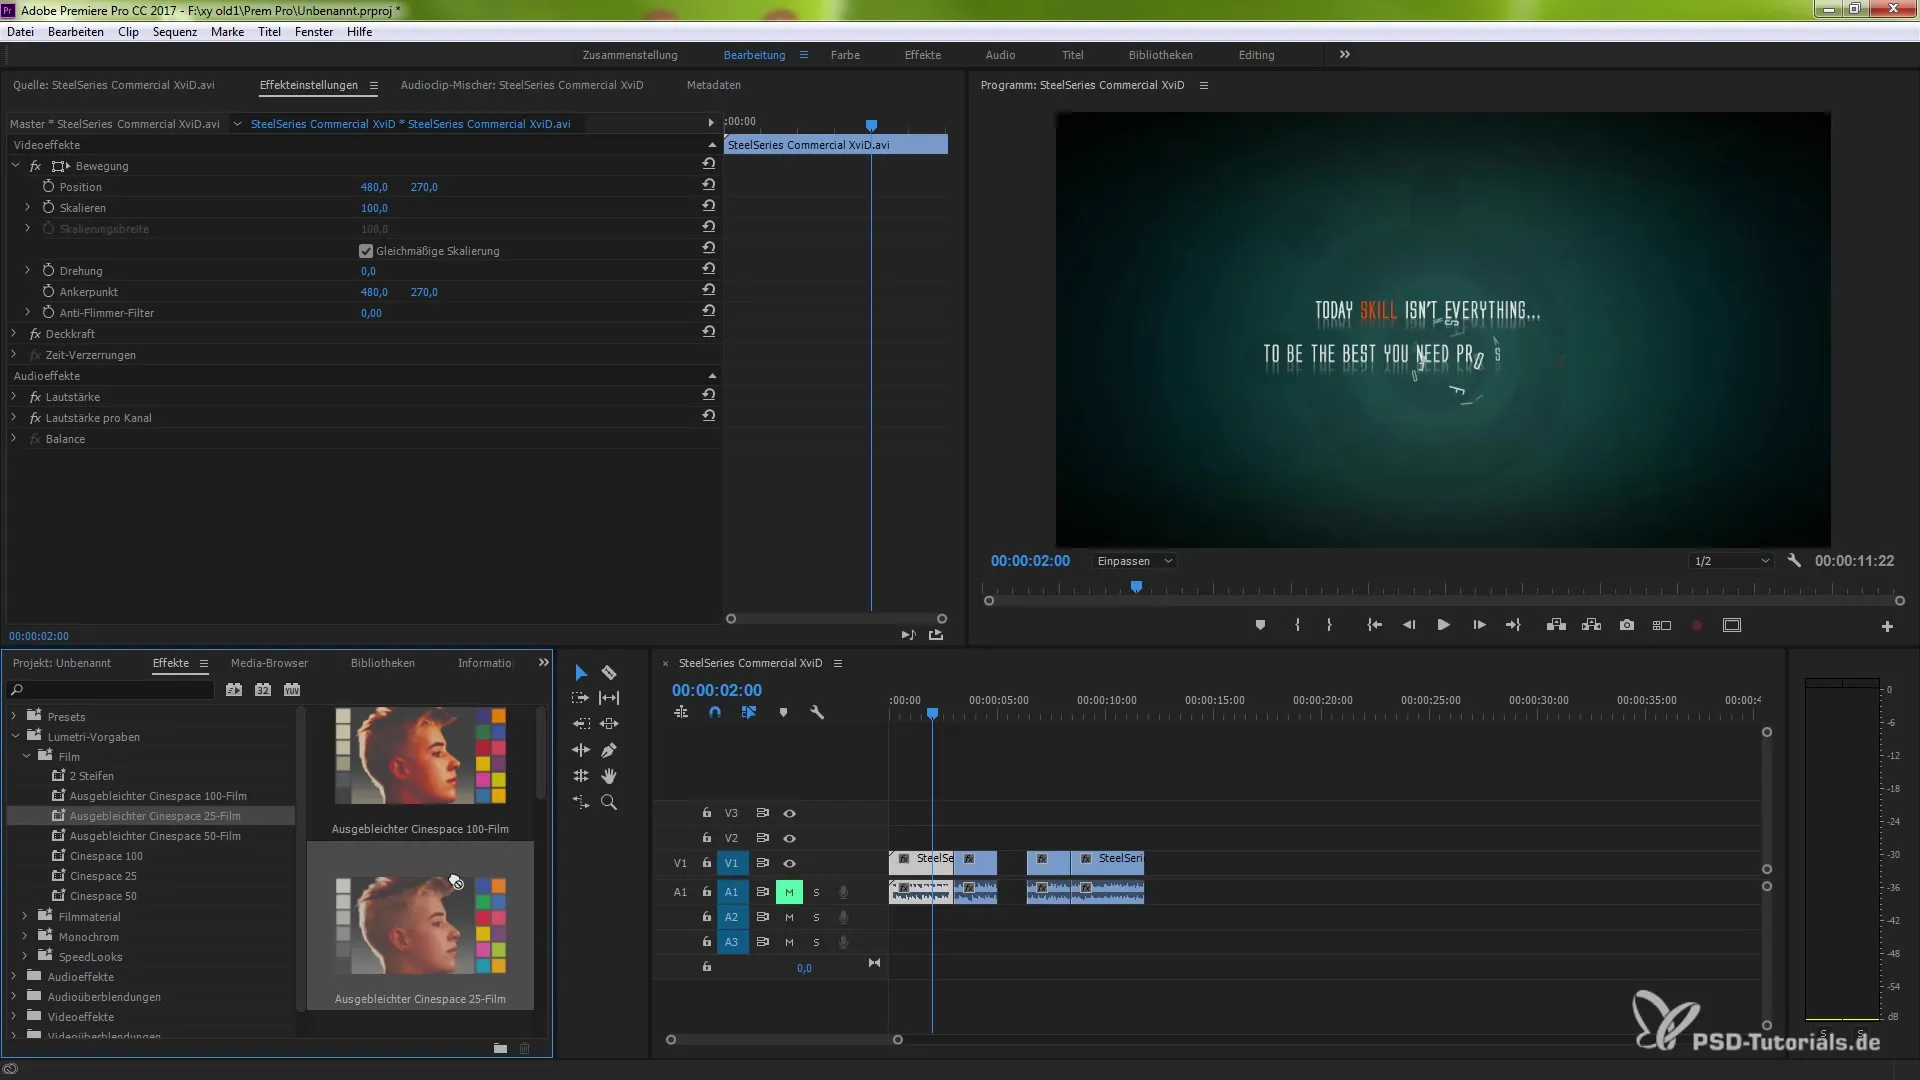Screen dimensions: 1920x1080
Task: Toggle Gleichmäßige Skalierung checkbox
Action: pyautogui.click(x=366, y=251)
